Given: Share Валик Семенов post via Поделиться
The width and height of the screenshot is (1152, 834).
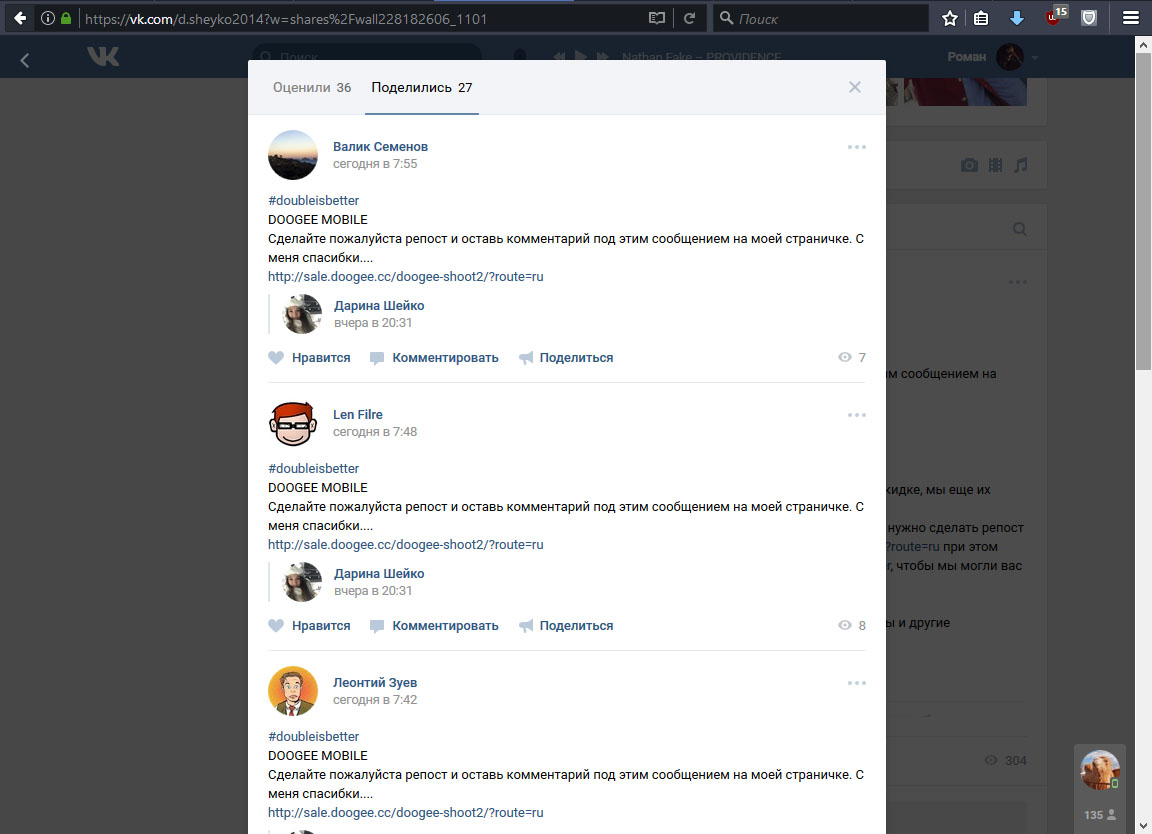Looking at the screenshot, I should point(566,358).
